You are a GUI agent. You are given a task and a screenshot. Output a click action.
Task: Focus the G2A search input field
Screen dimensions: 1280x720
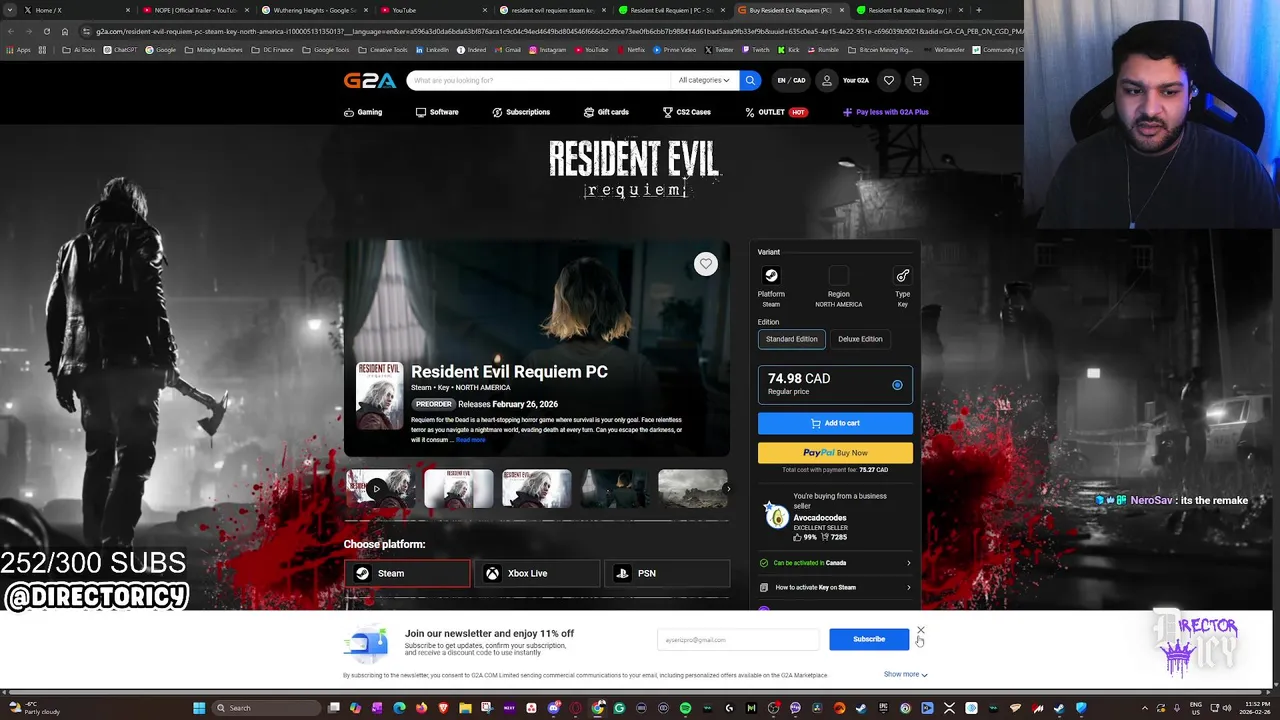538,80
